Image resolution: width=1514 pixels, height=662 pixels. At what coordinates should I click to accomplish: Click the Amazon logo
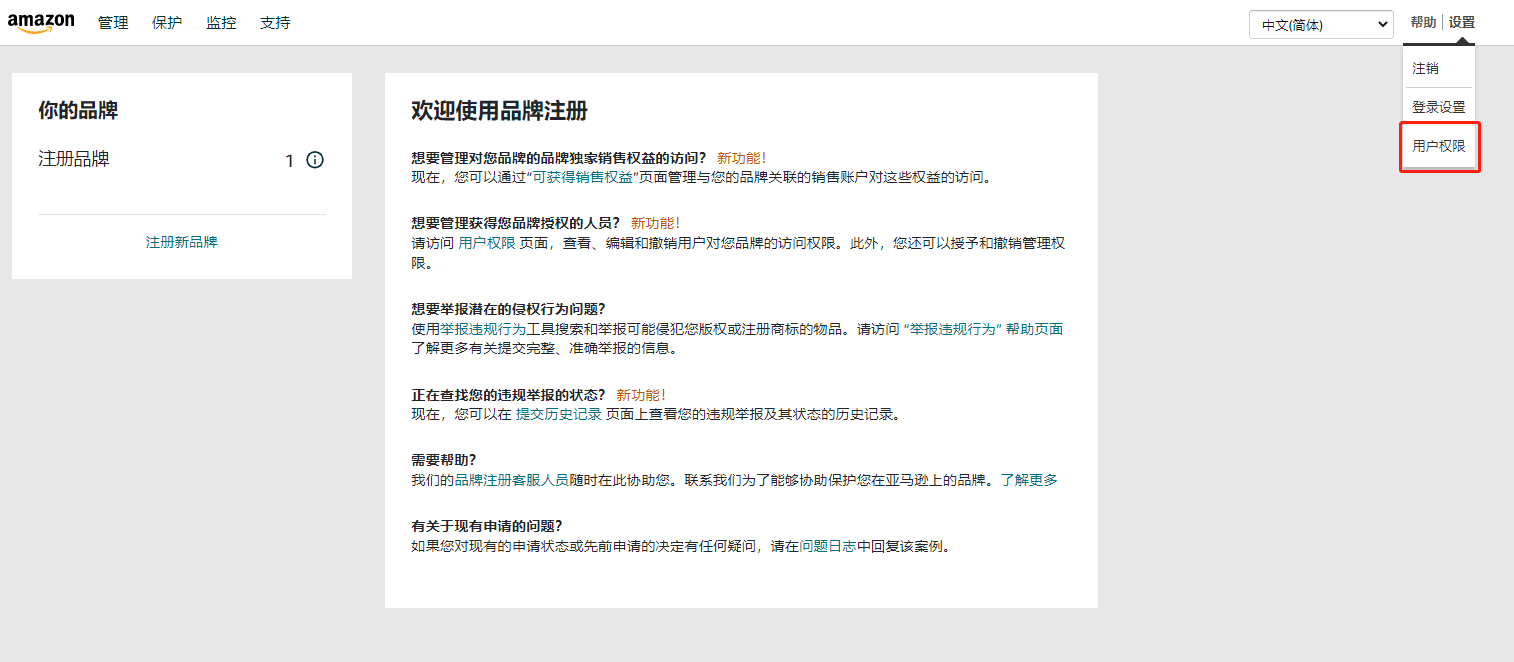41,22
